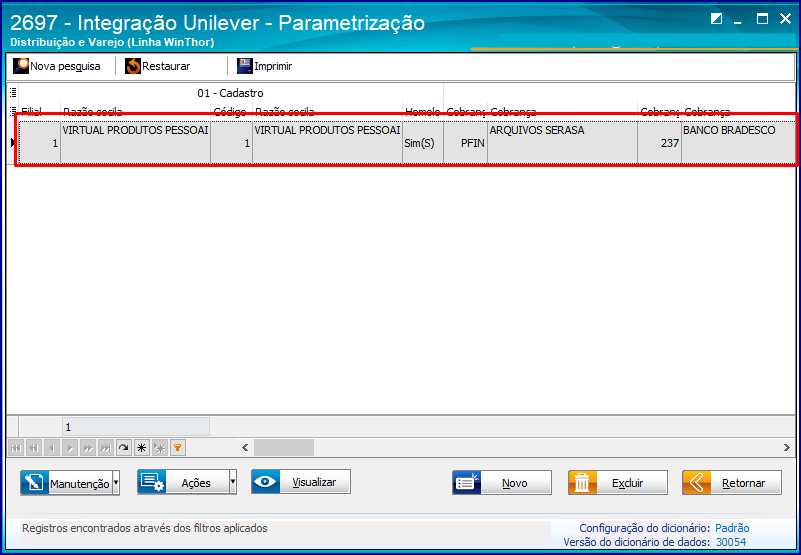Click the Nova pesquisa magnifier icon
801x555 pixels.
pos(21,66)
